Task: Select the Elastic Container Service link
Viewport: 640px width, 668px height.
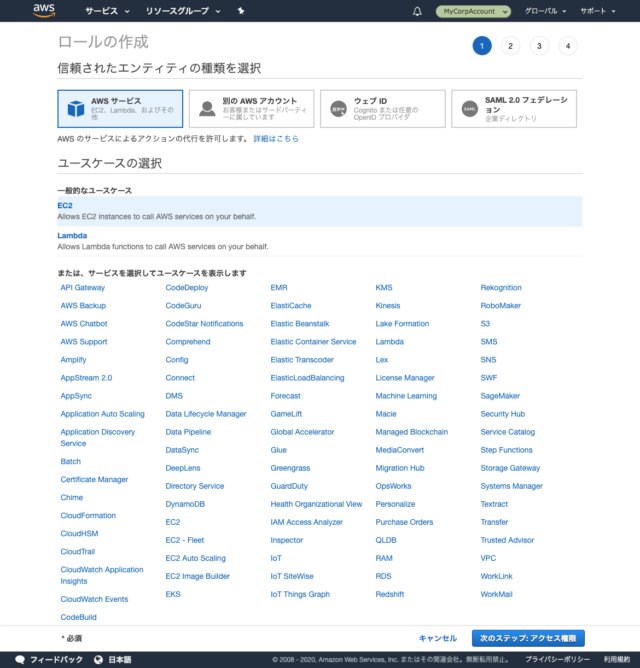Action: [x=313, y=342]
